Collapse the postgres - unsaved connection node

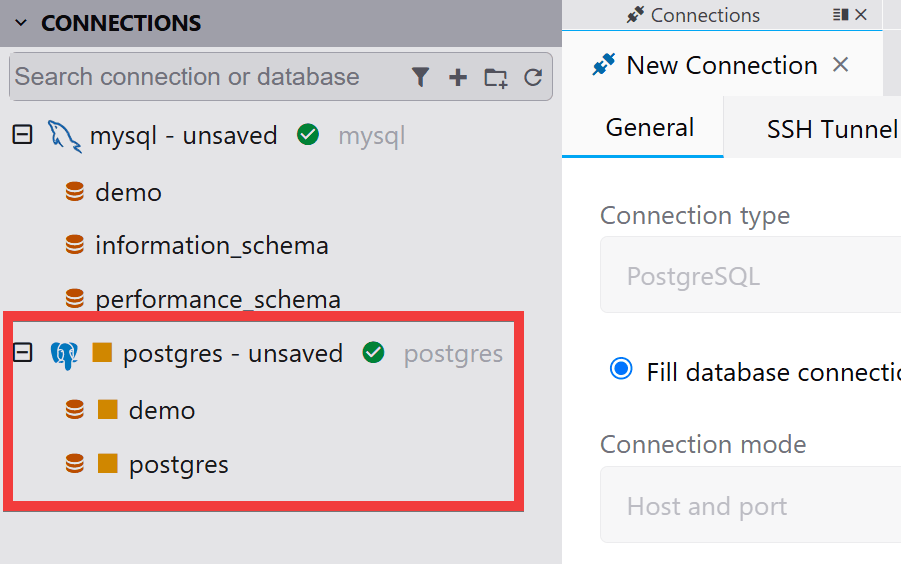pos(22,353)
